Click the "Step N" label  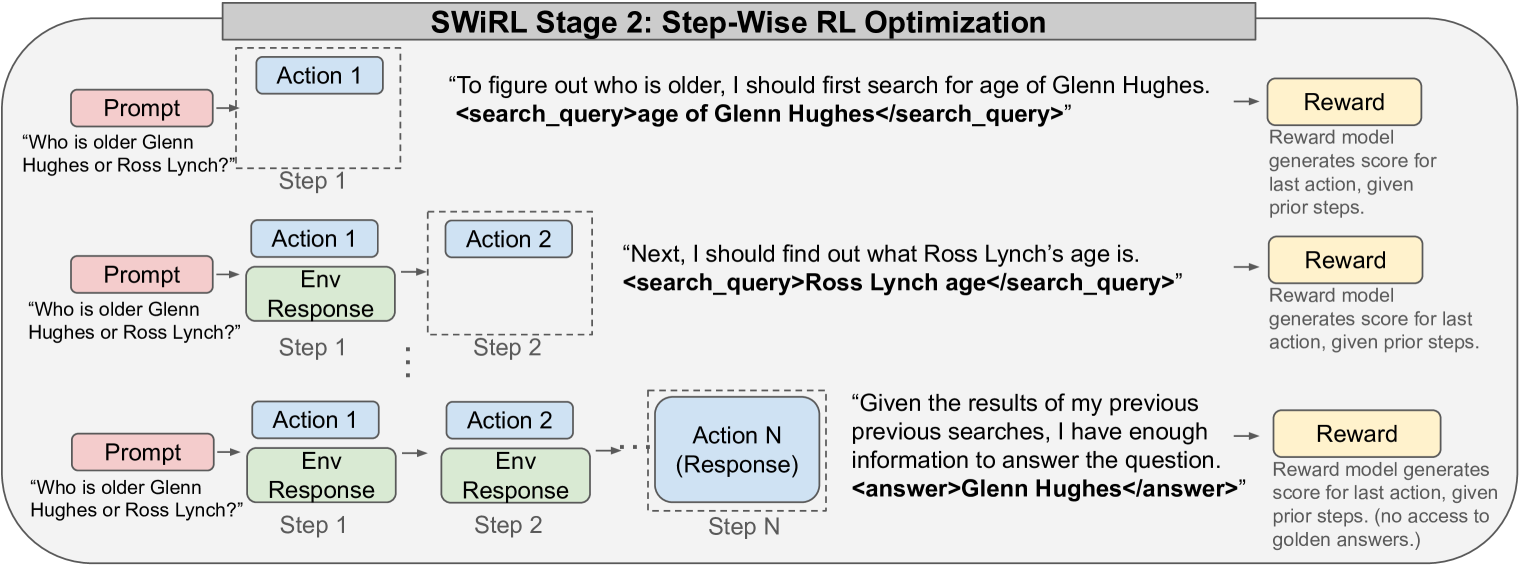(742, 527)
